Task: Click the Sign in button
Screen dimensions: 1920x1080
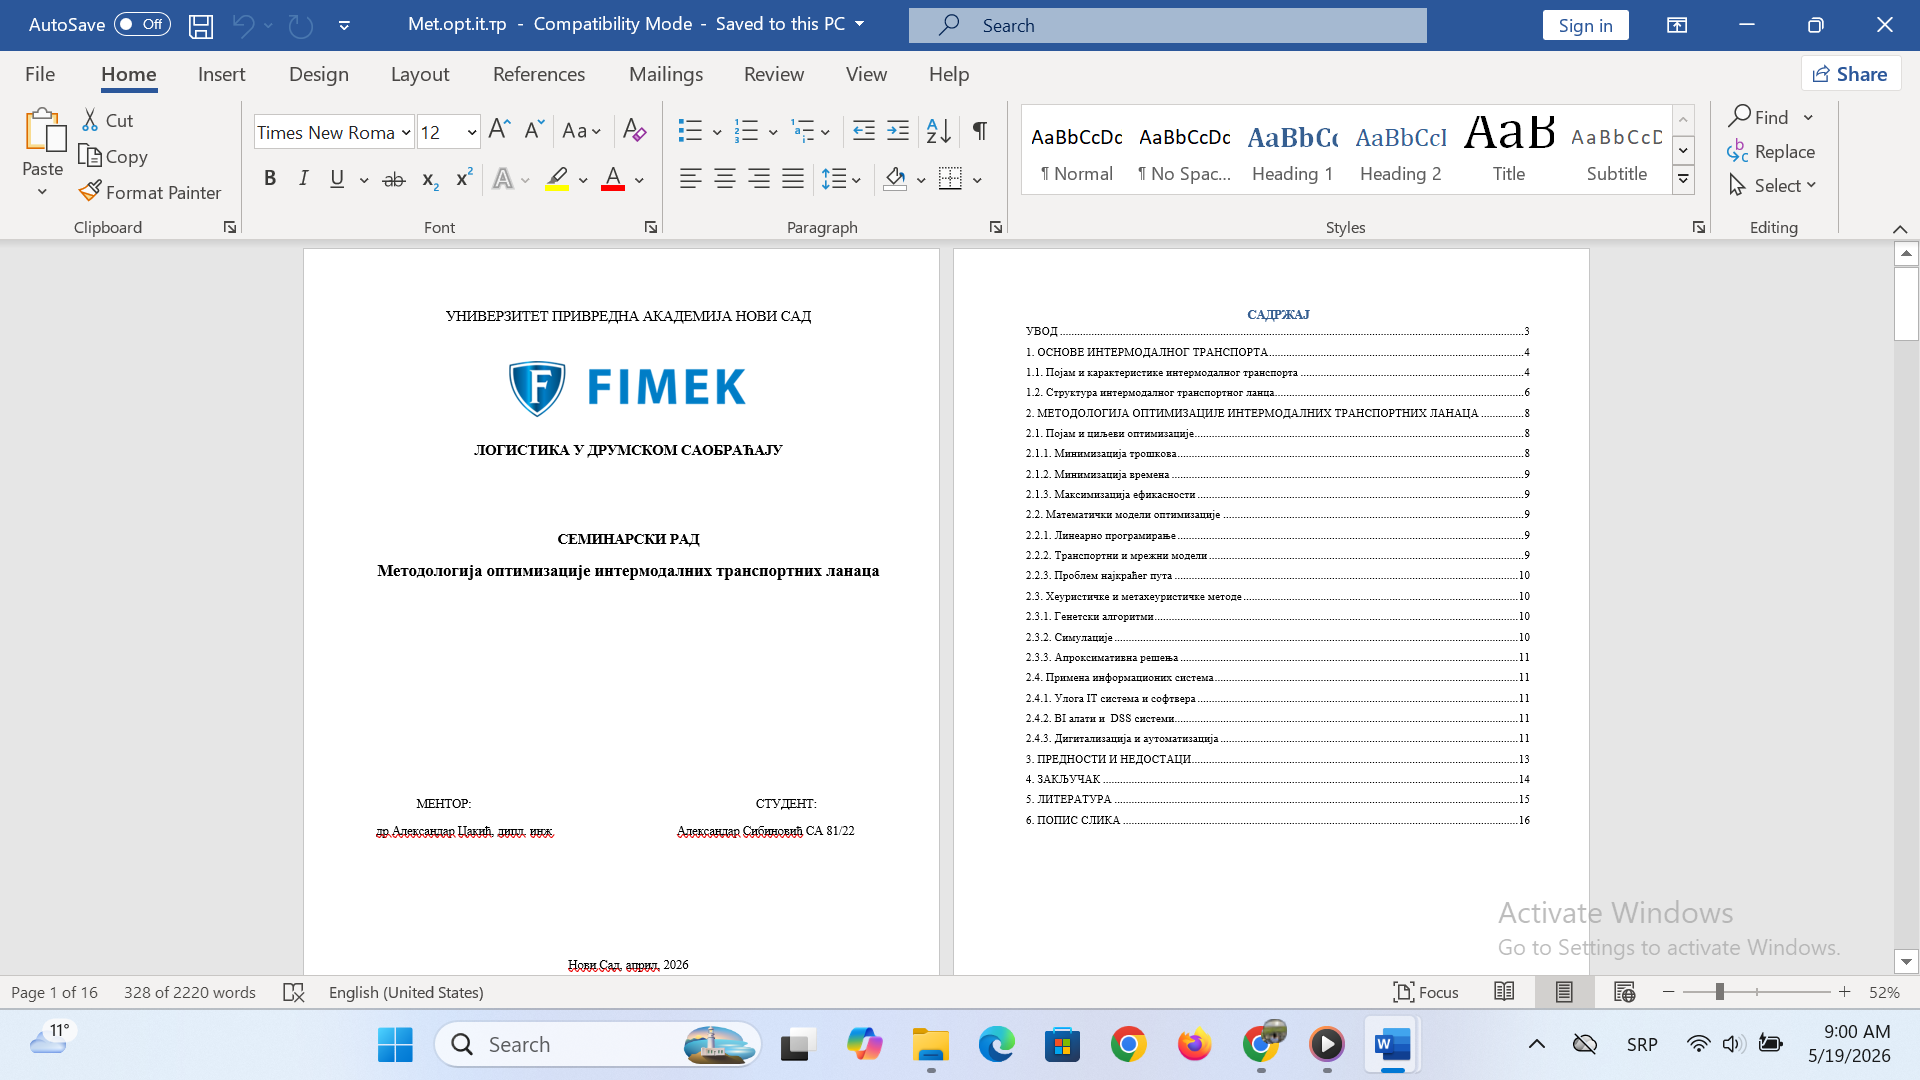Action: [1585, 25]
